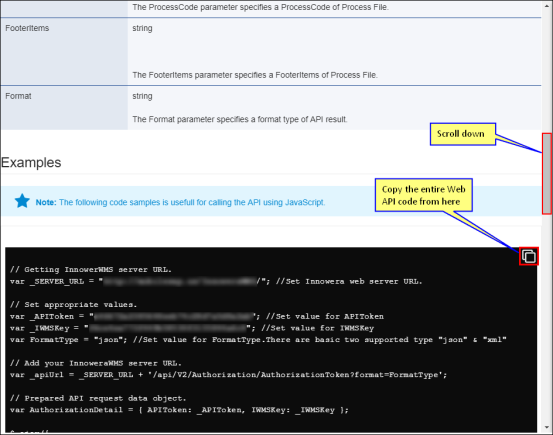
Task: Select the FooterItems parameter name
Action: pos(27,28)
